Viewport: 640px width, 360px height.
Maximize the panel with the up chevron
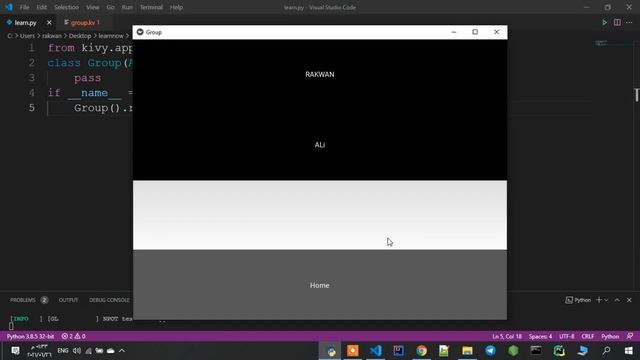point(617,300)
